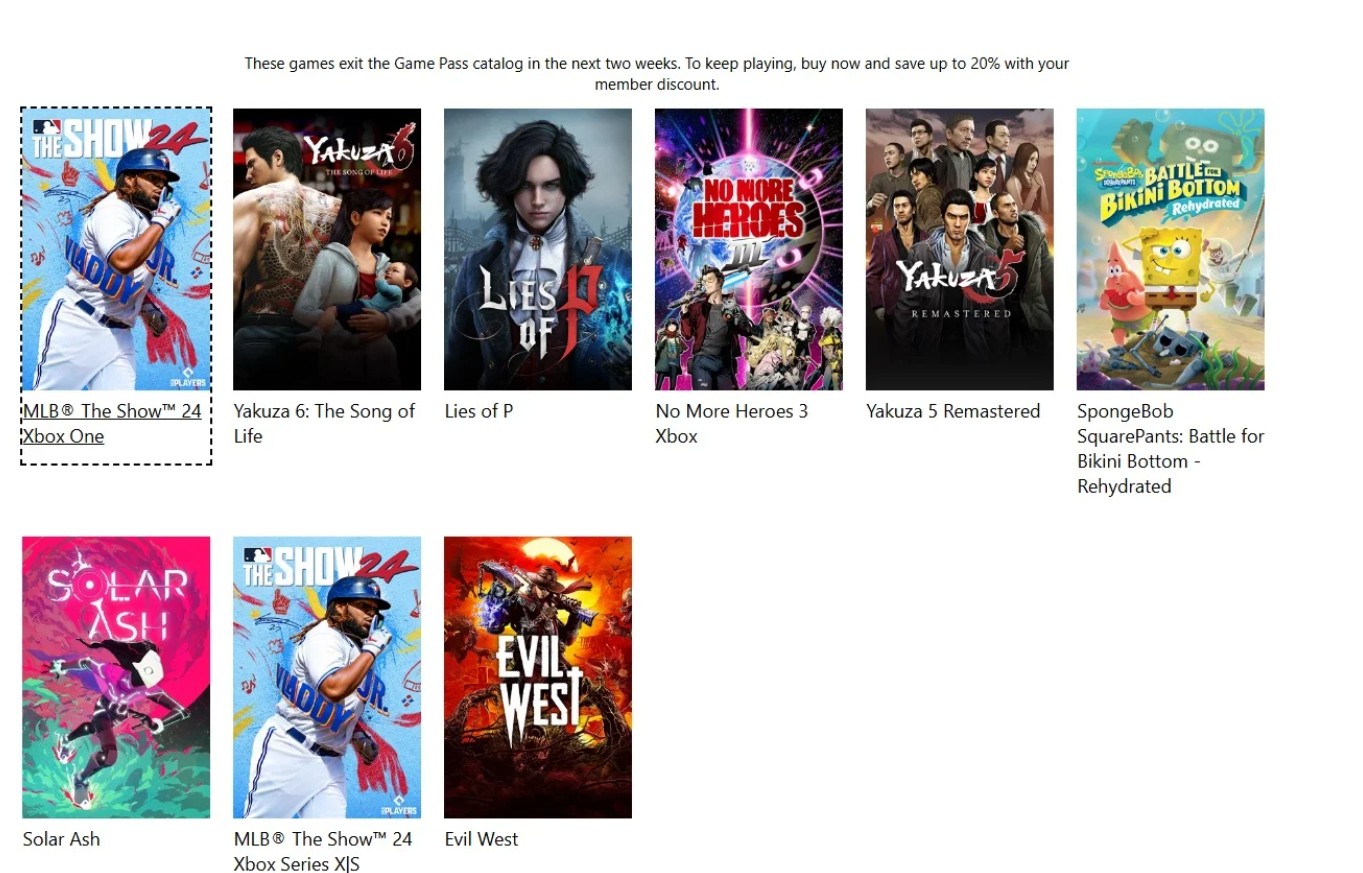Open the 'No More Heroes 3 Xbox' title link
The image size is (1363, 873).
(732, 423)
